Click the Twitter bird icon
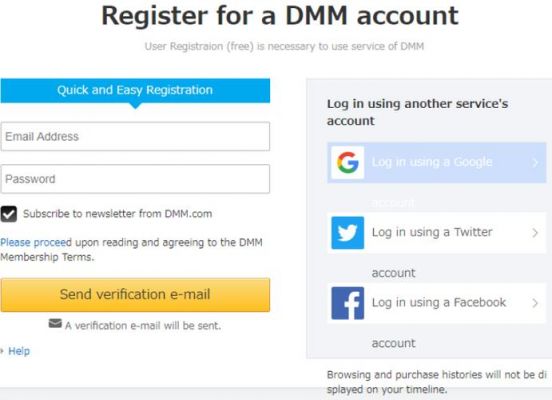This screenshot has height=400, width=552. pos(347,233)
